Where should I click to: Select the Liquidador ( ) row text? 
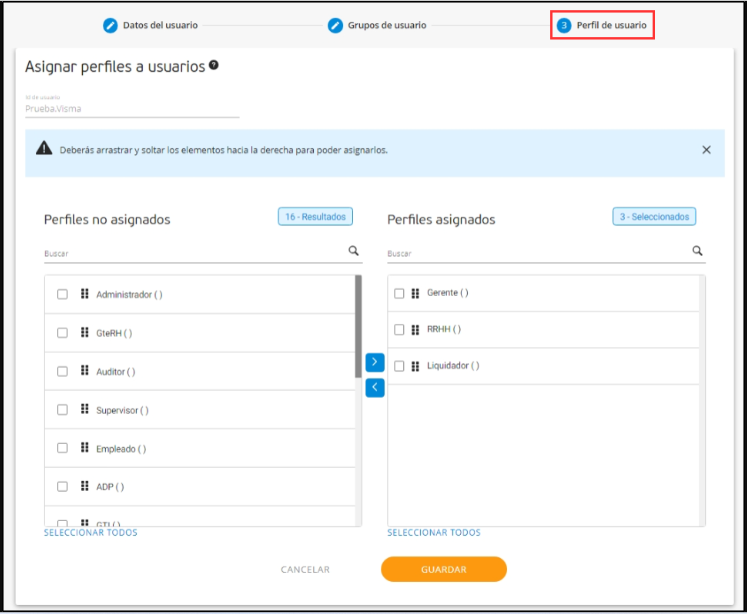[453, 366]
